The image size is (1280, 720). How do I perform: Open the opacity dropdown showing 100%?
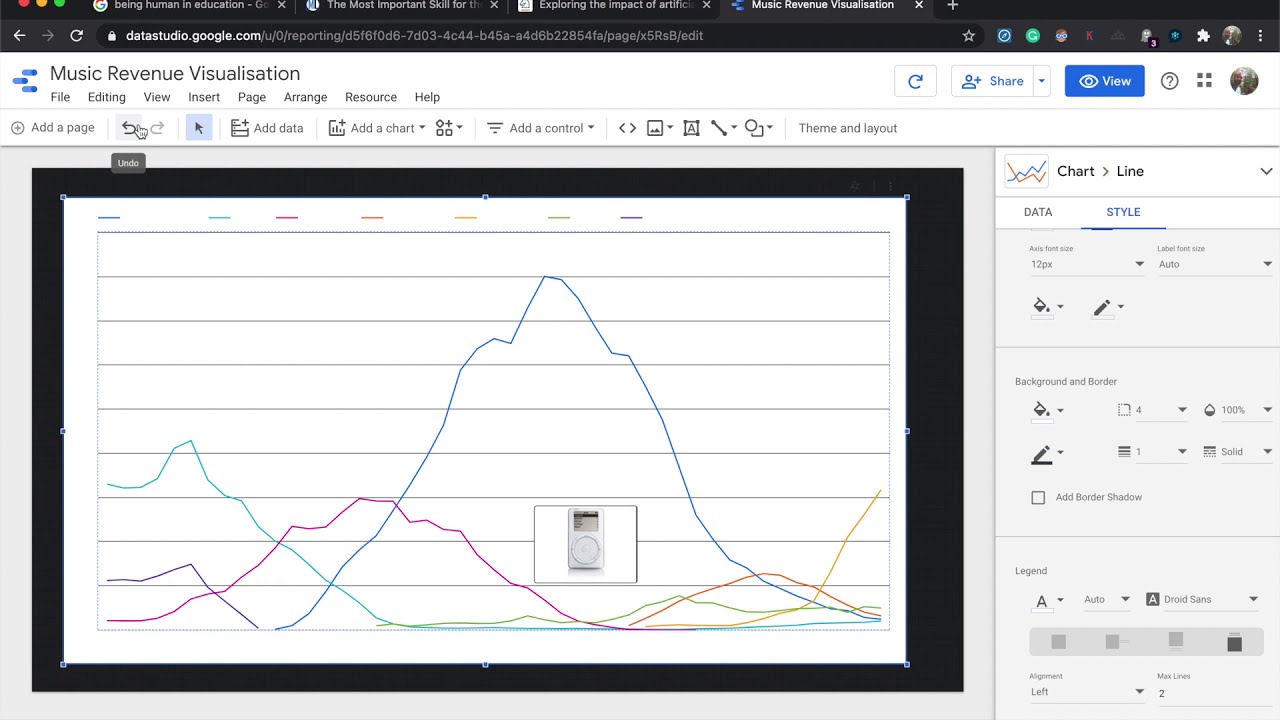click(x=1238, y=410)
